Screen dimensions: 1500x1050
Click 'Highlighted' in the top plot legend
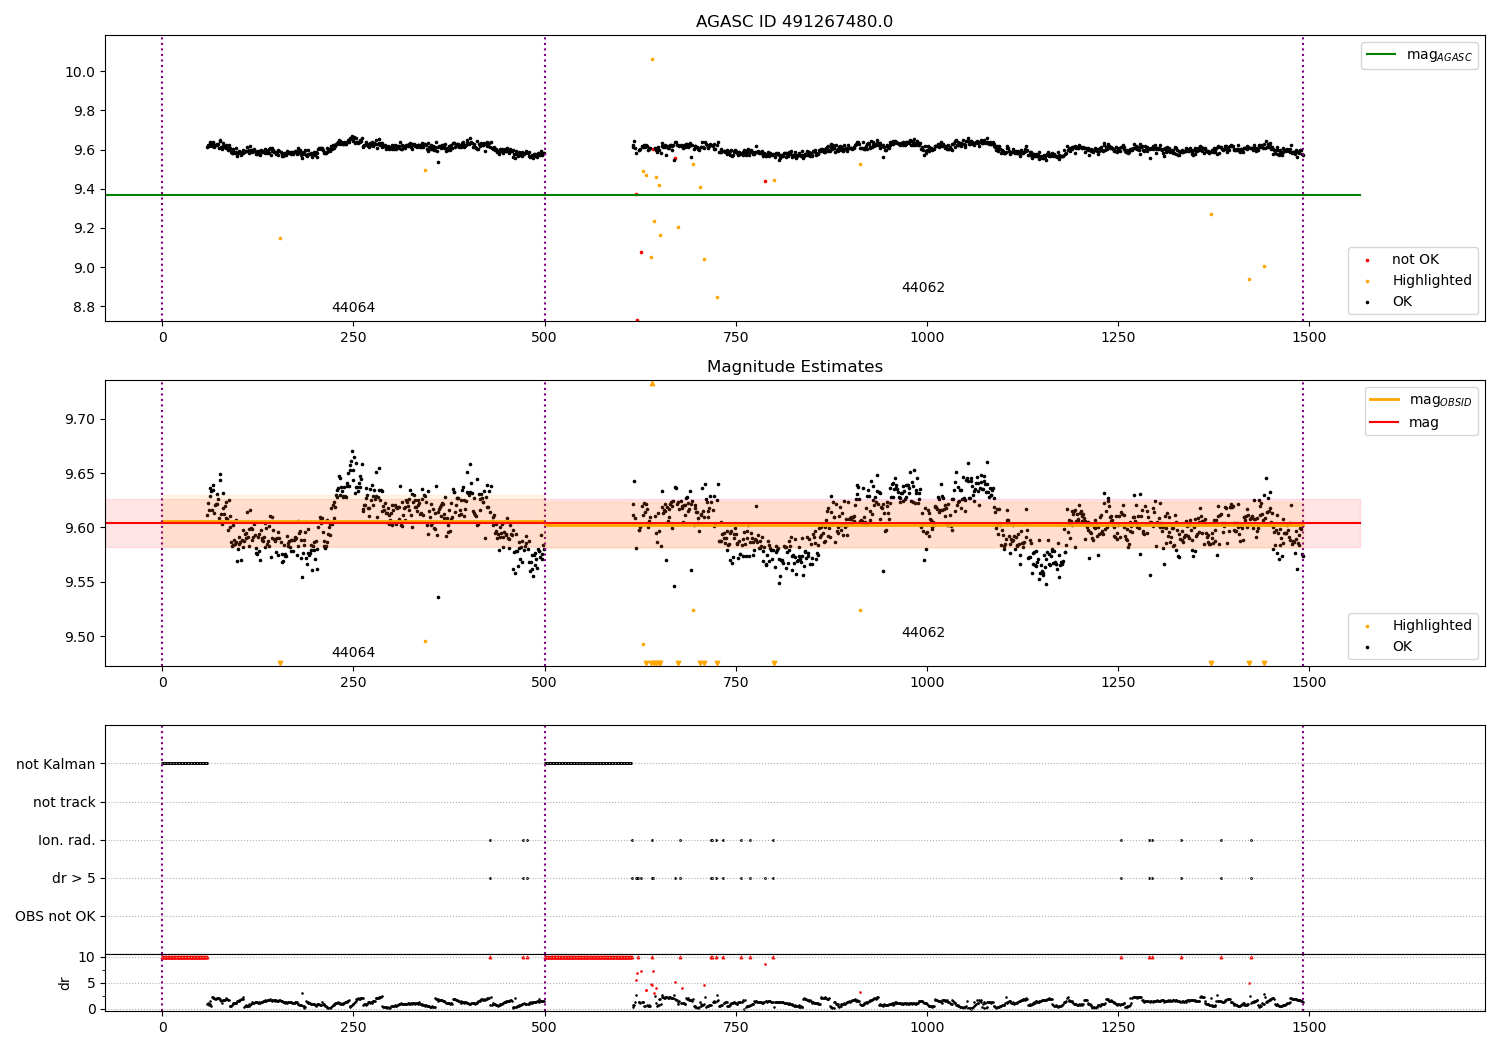[1432, 281]
